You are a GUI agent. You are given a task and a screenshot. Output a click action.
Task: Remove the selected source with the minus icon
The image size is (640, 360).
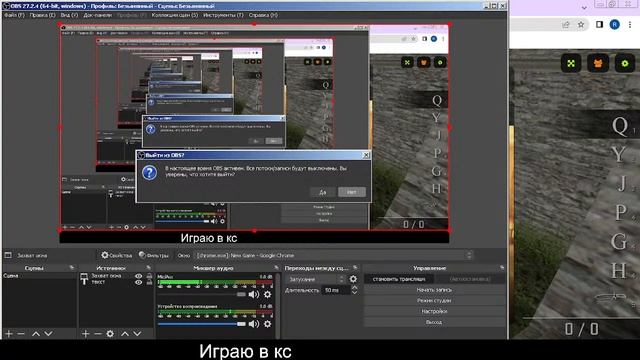[x=98, y=334]
